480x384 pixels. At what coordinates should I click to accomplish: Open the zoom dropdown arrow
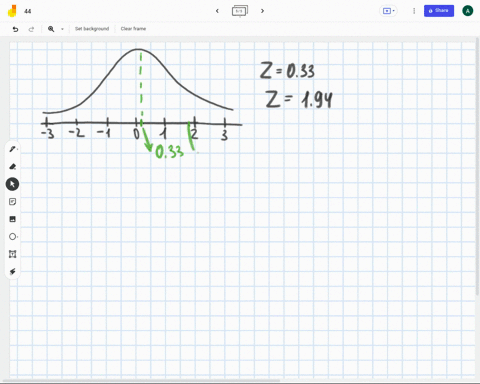[x=62, y=29]
